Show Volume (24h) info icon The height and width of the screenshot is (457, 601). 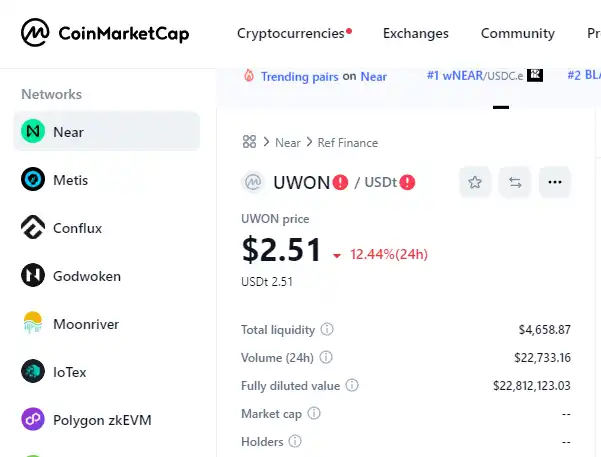coord(326,357)
